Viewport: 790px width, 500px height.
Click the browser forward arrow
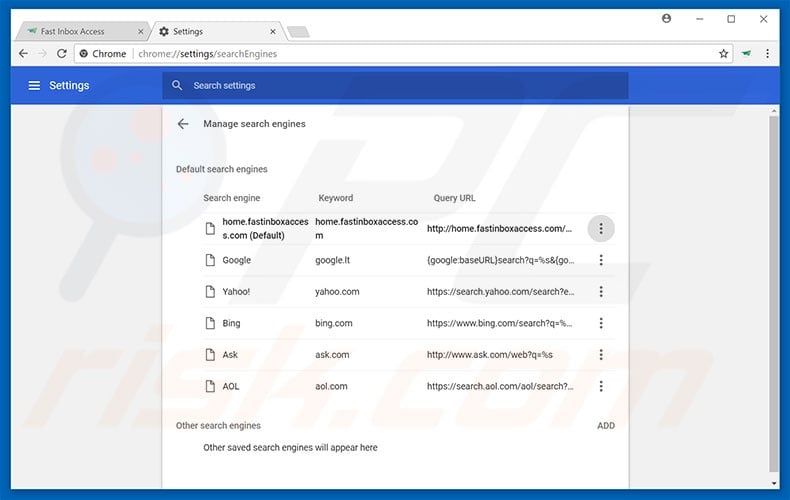pyautogui.click(x=42, y=53)
